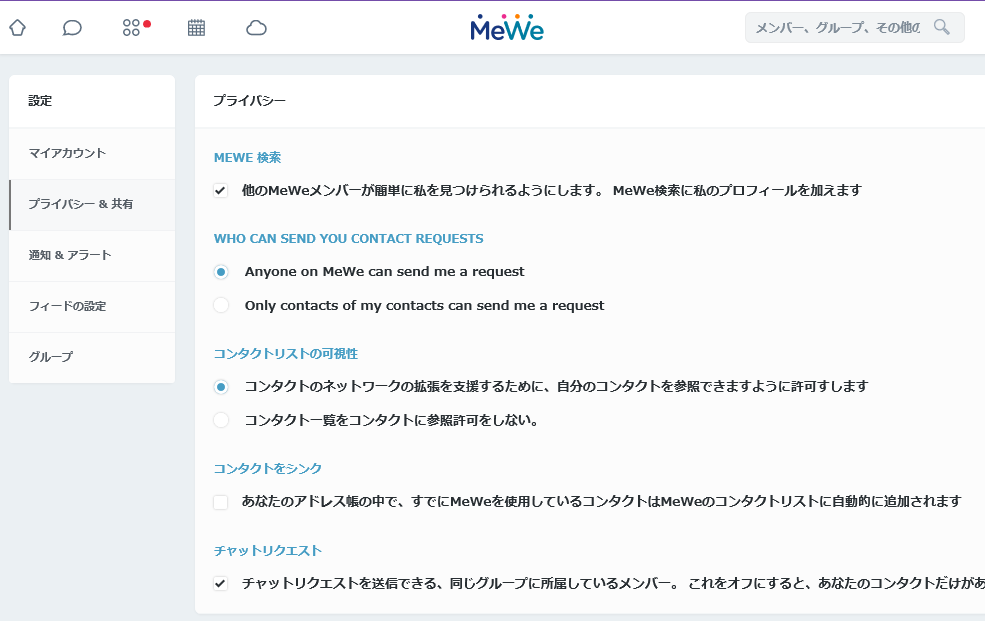Open フィードの設定 section
985x621 pixels.
tap(92, 306)
